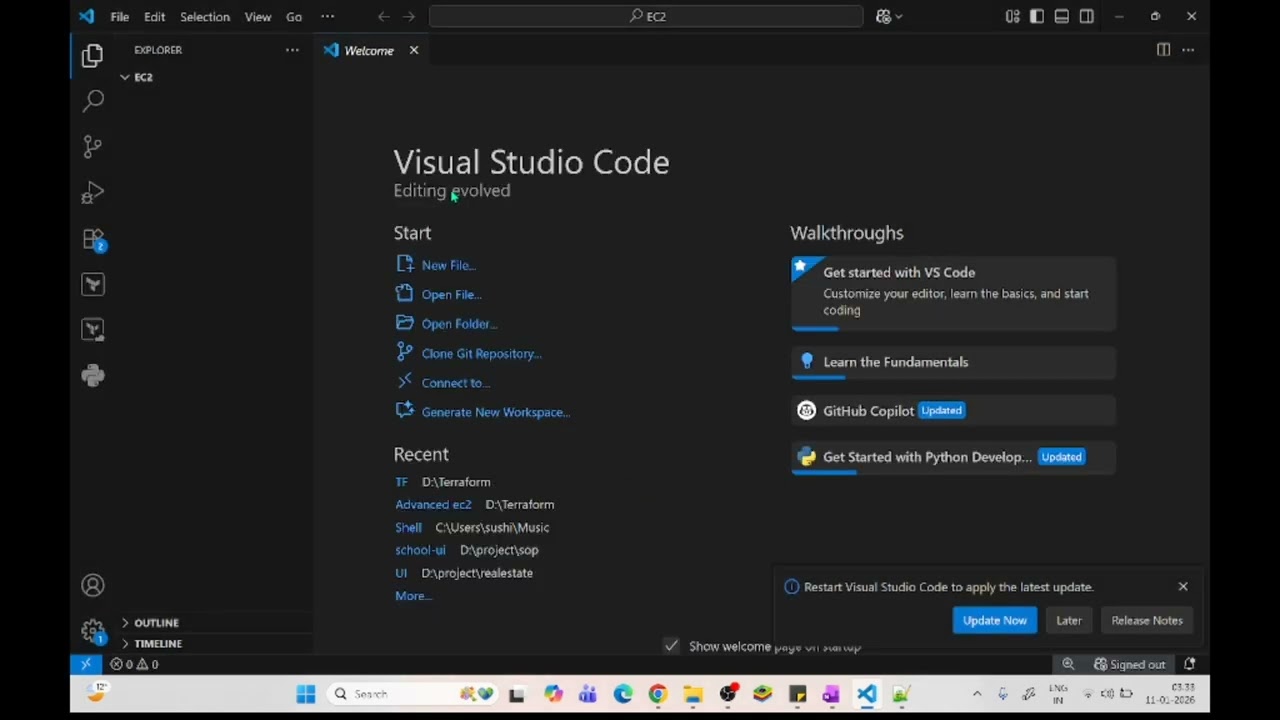The height and width of the screenshot is (720, 1280).
Task: Open recent folder Advanced ec2
Action: (433, 505)
